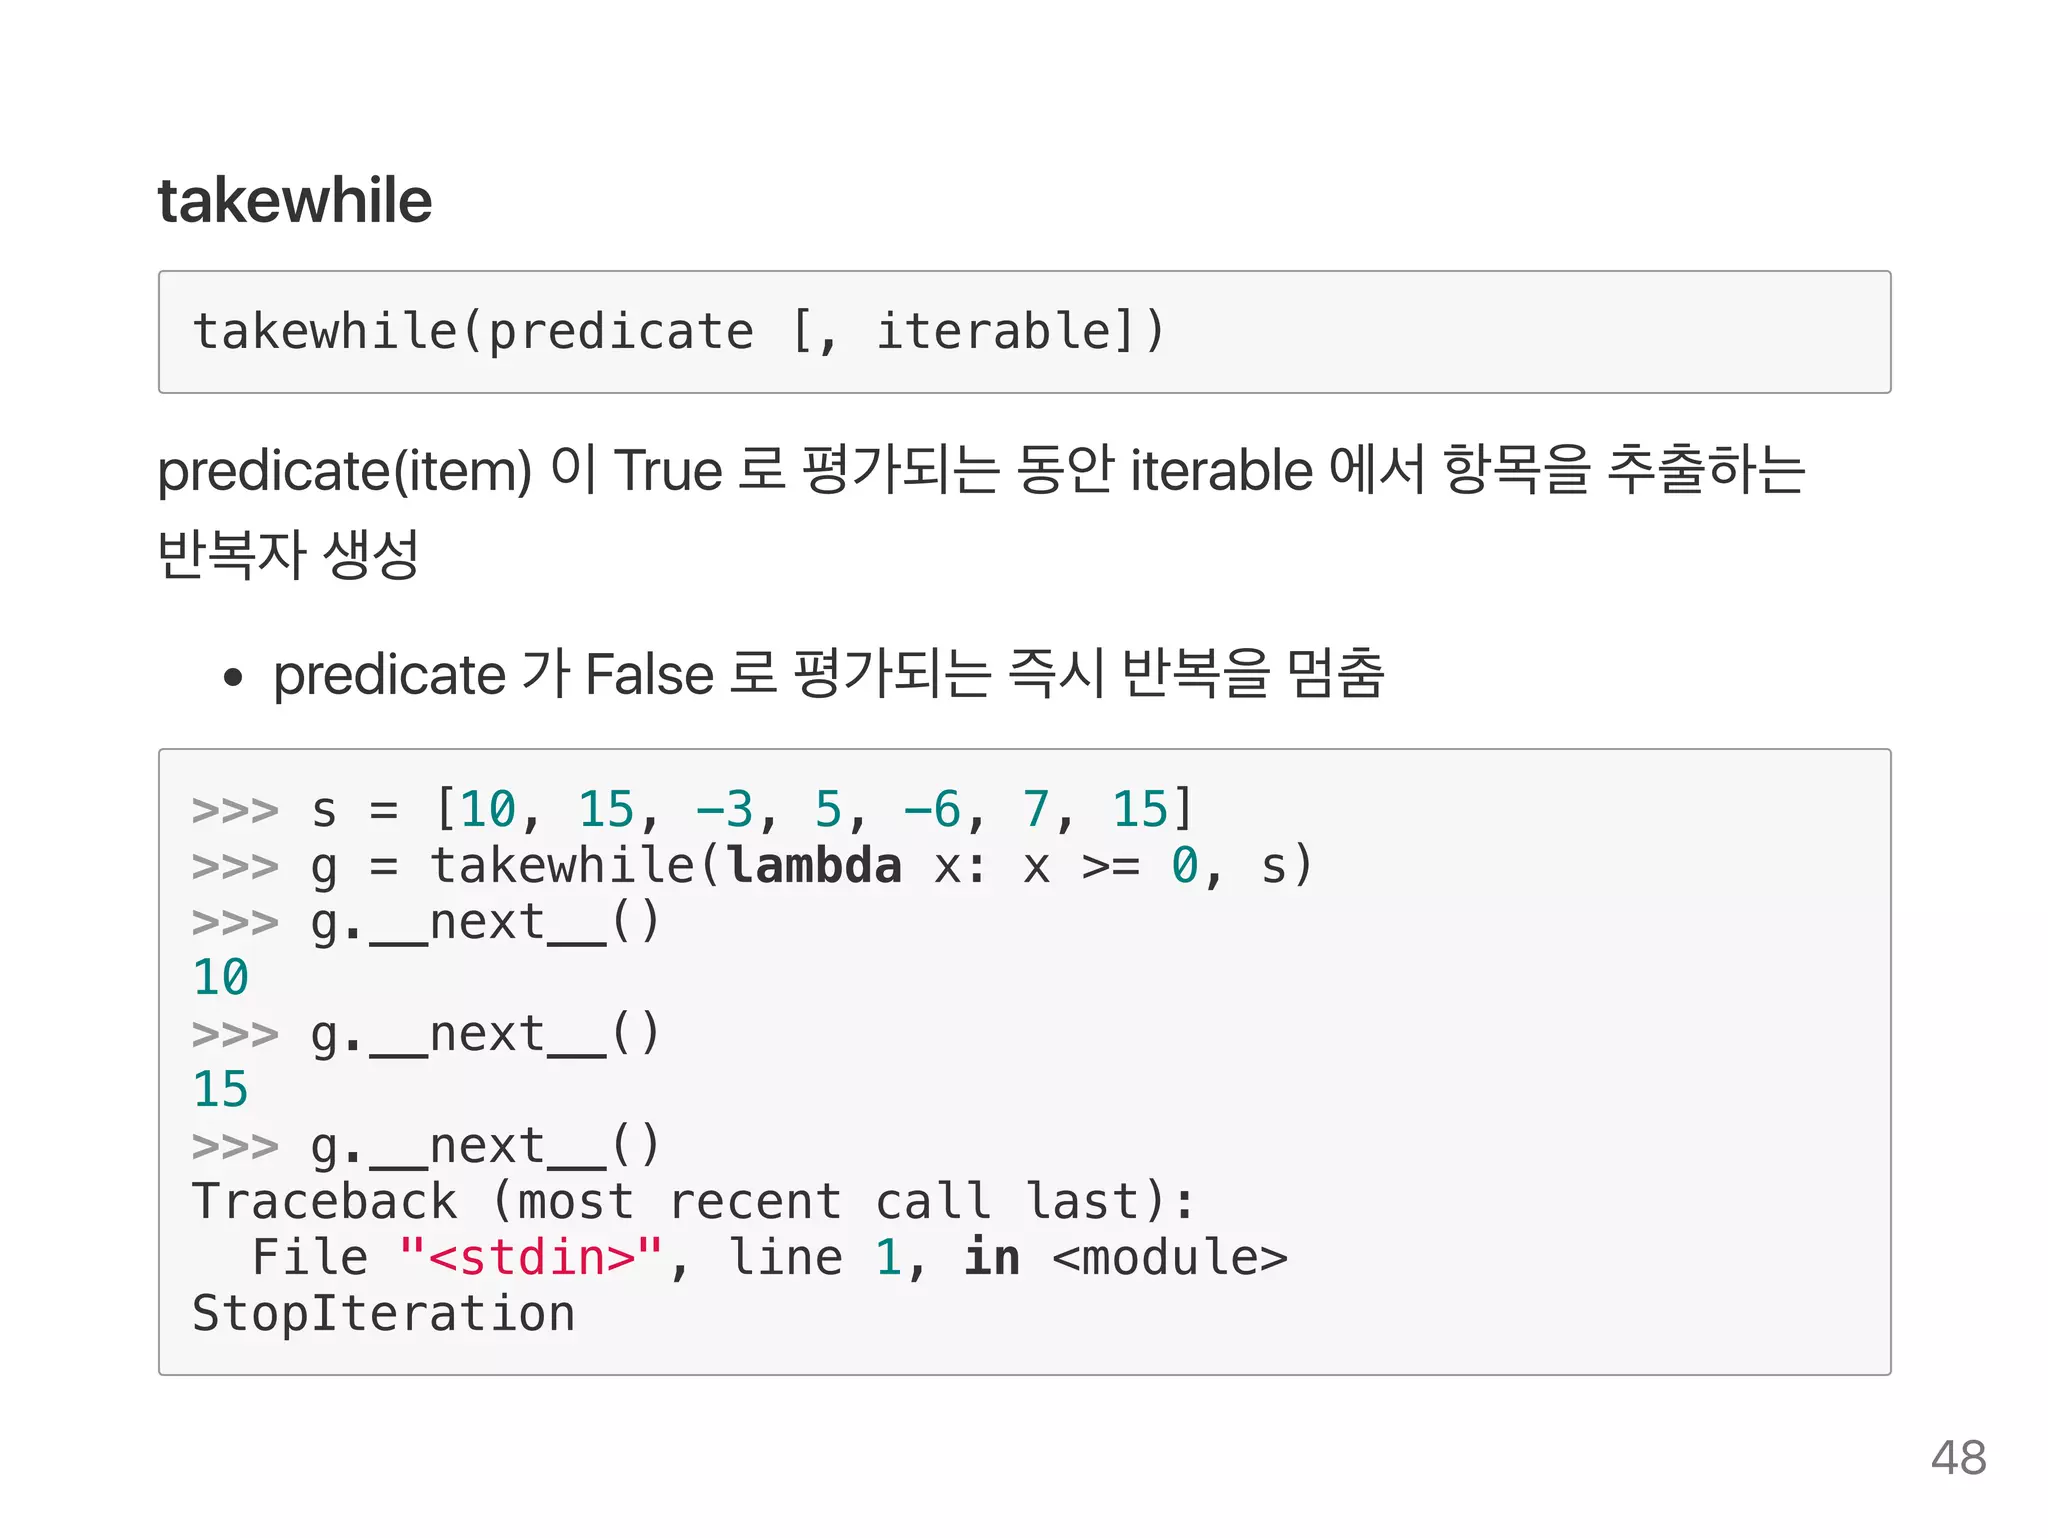Click the takewhile slide heading
This screenshot has width=2048, height=1538.
point(295,200)
